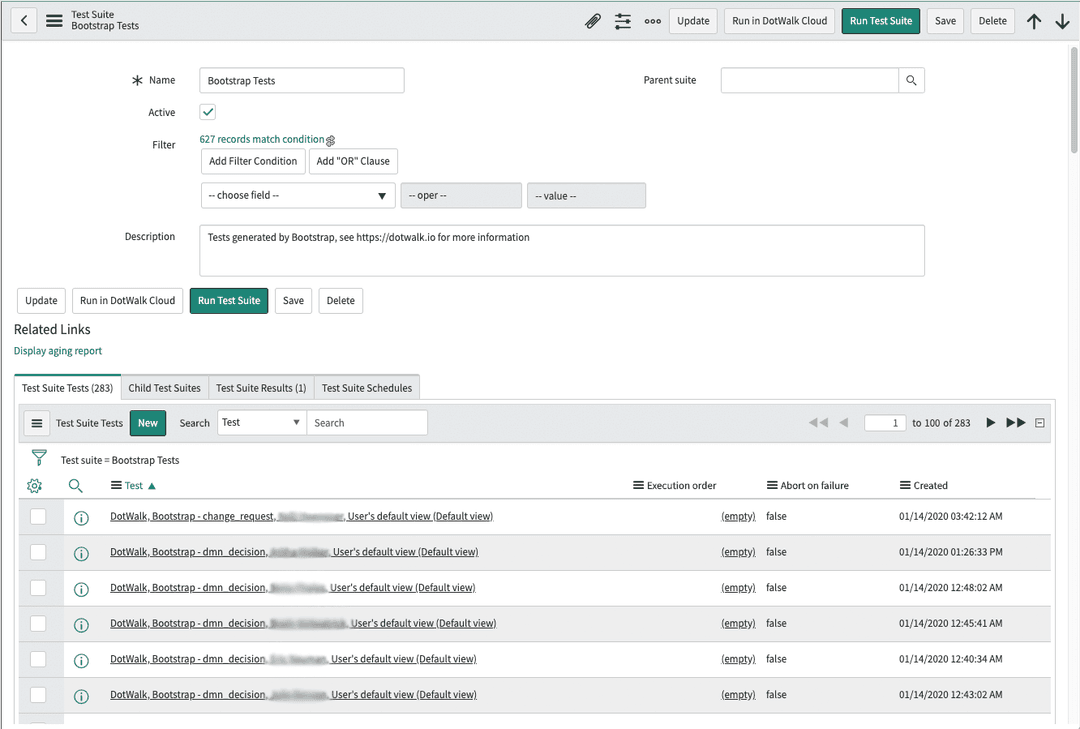Click the header Save button

(945, 21)
